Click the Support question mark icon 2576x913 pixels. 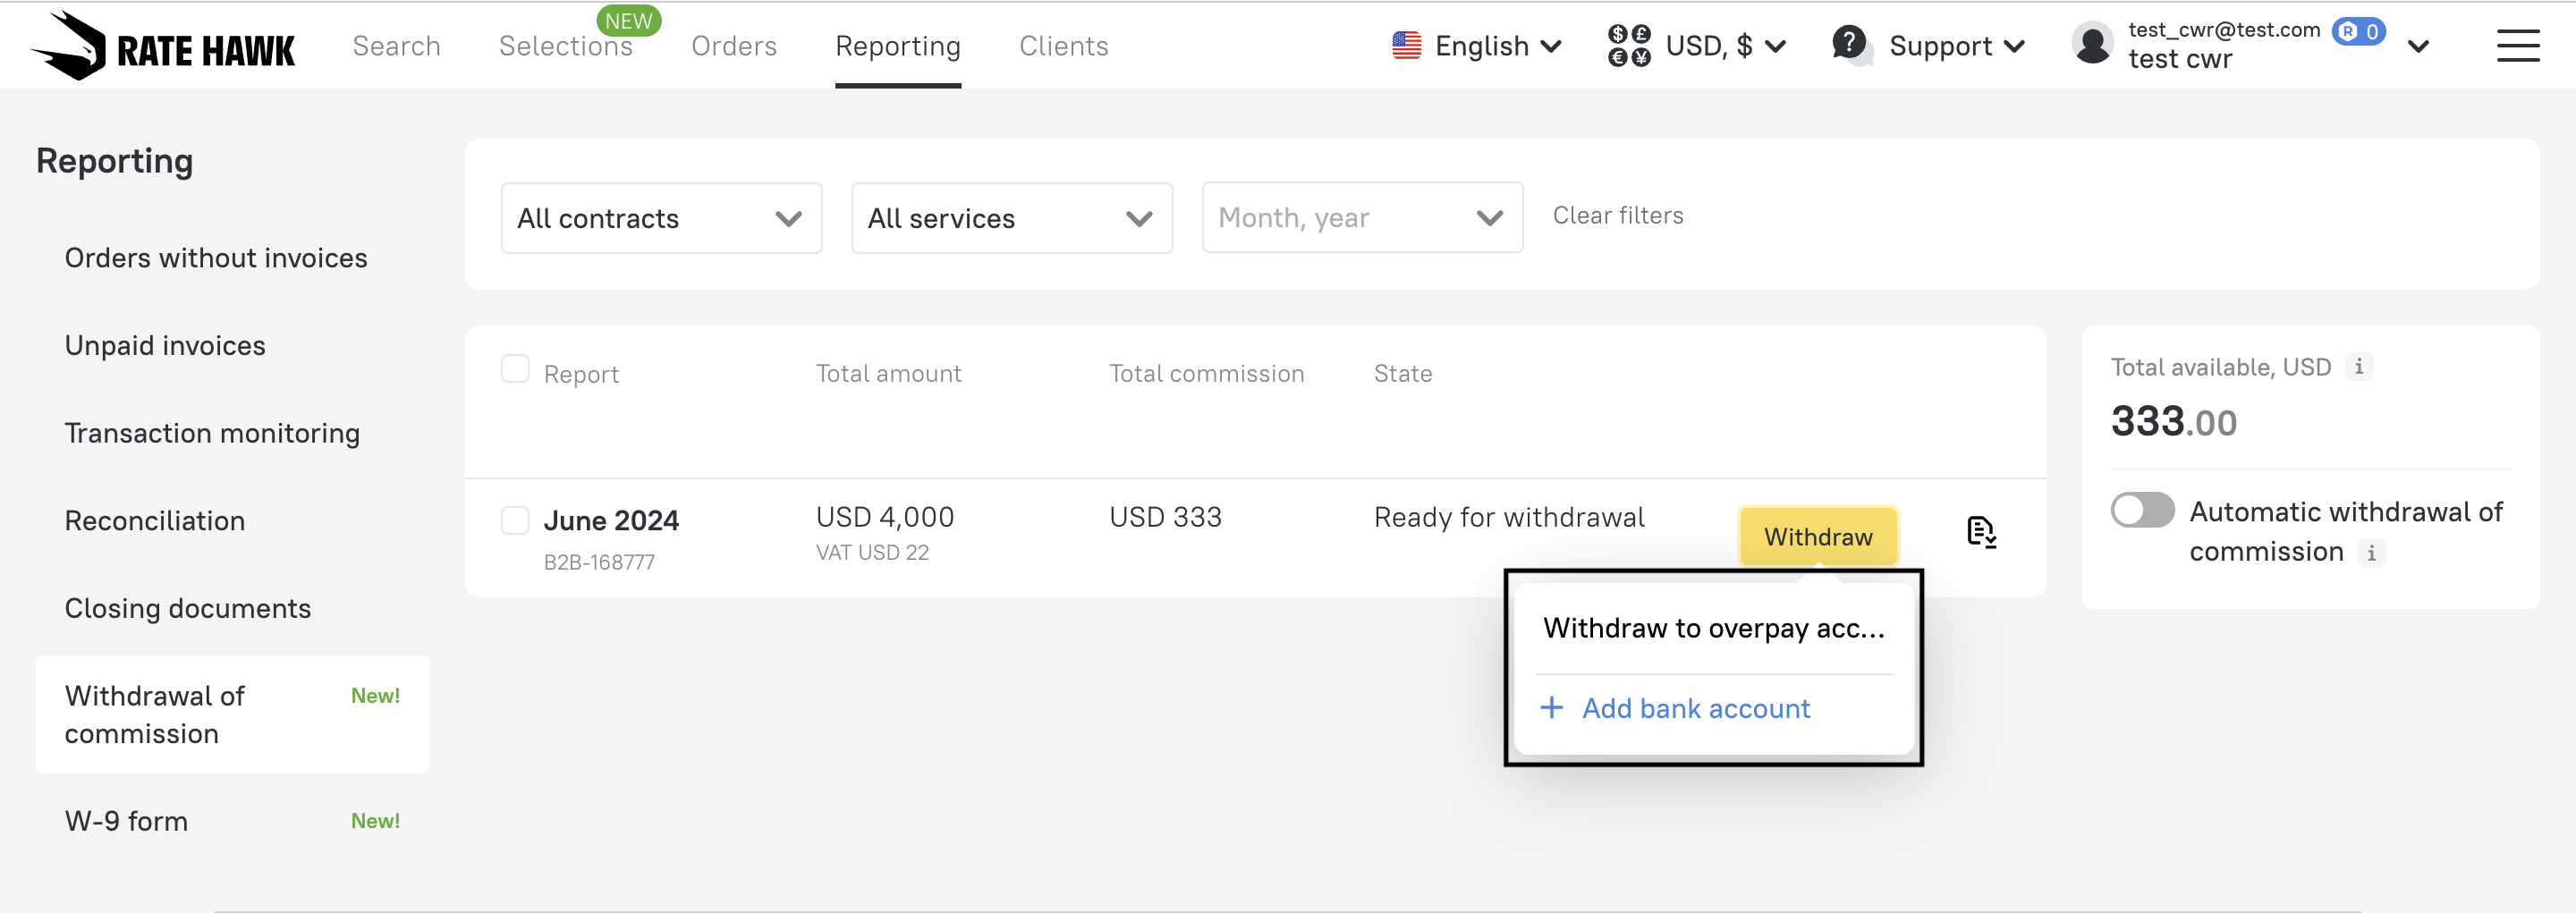coord(1849,43)
